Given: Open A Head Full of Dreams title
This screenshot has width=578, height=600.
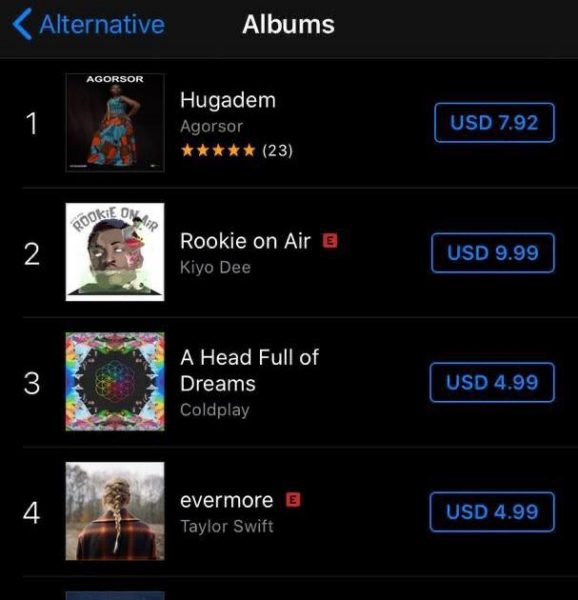Looking at the screenshot, I should point(249,370).
